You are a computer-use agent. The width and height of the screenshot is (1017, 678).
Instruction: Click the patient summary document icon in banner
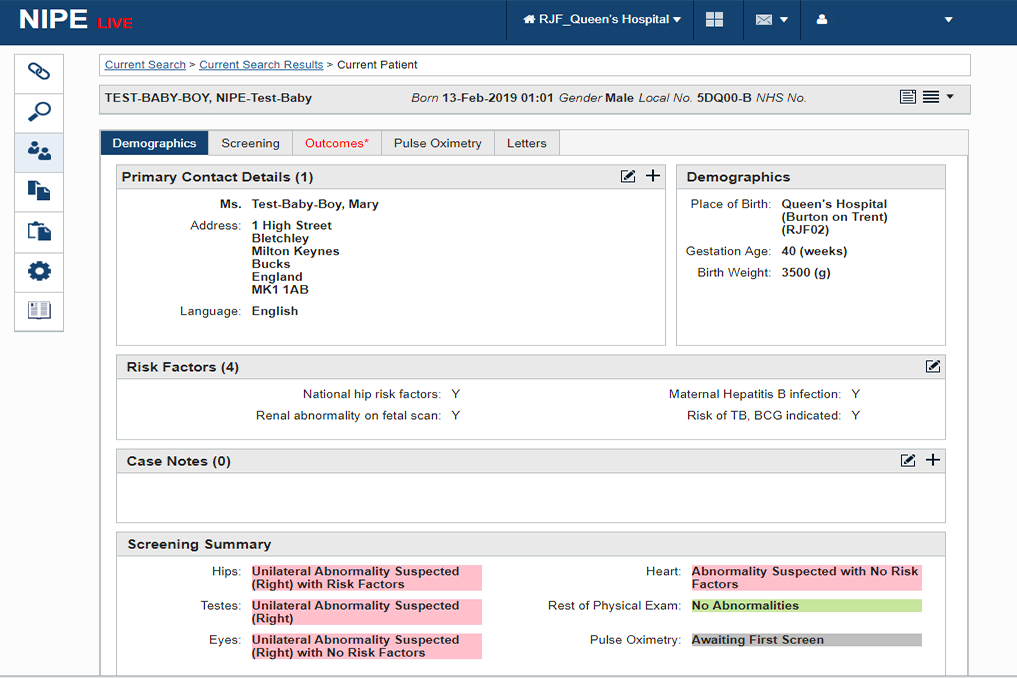click(908, 97)
